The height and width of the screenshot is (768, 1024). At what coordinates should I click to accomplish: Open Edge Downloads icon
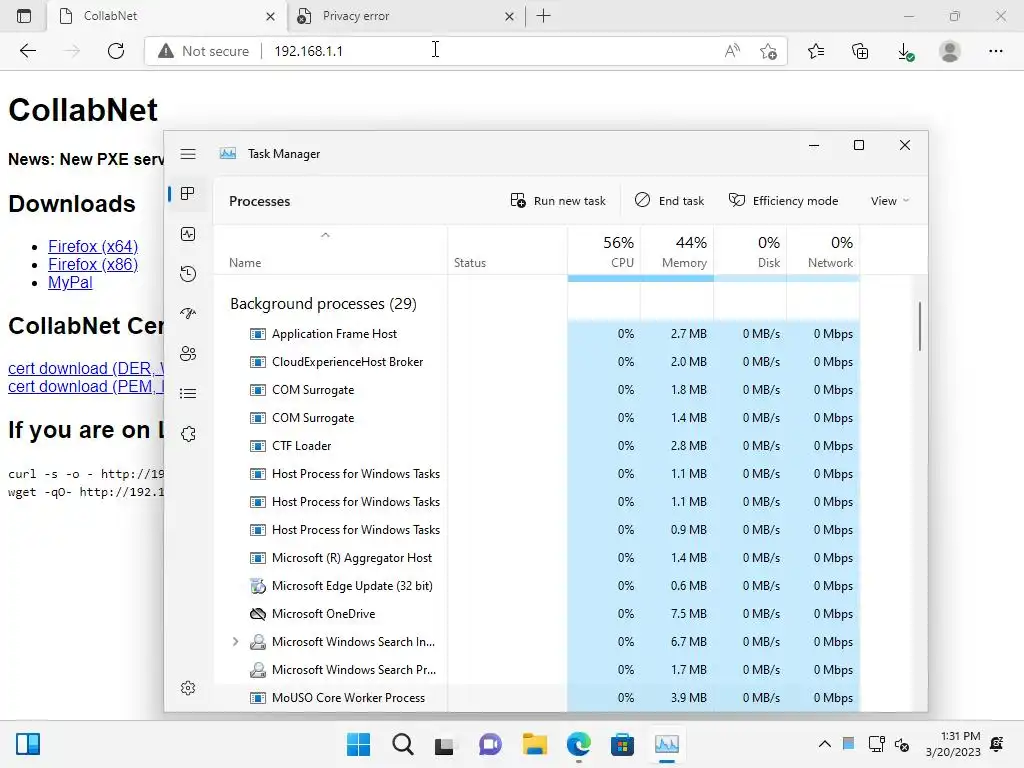905,51
